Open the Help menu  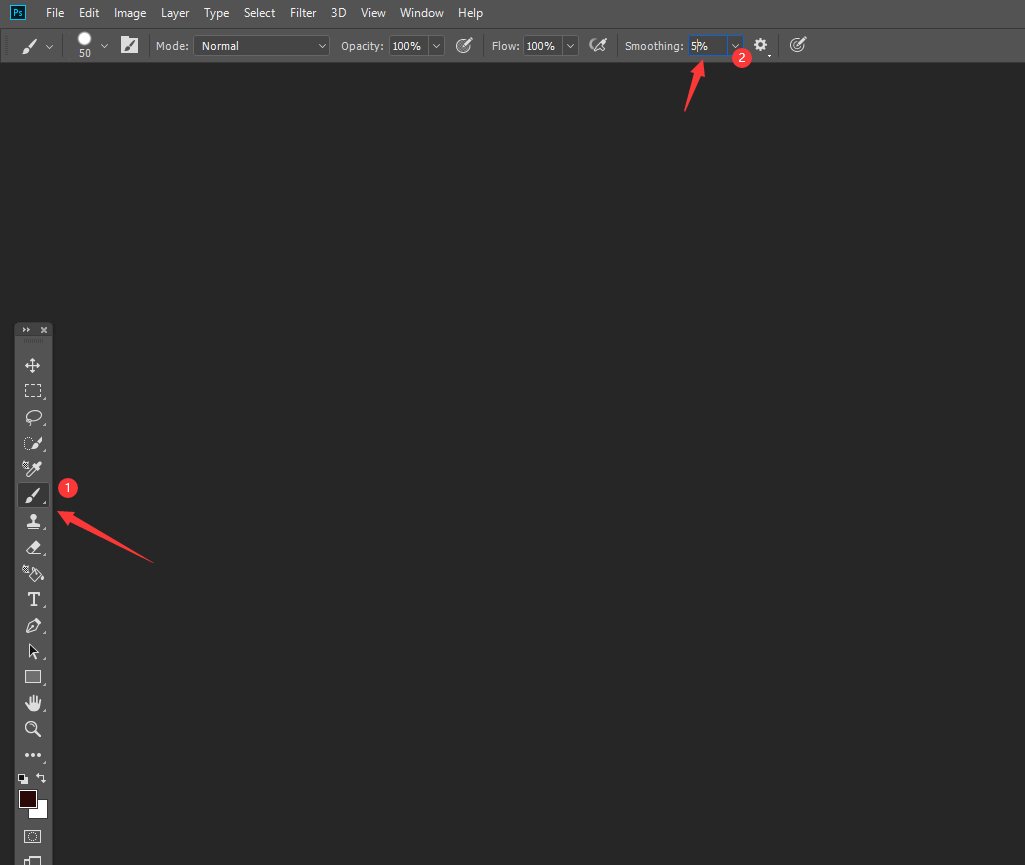tap(470, 13)
